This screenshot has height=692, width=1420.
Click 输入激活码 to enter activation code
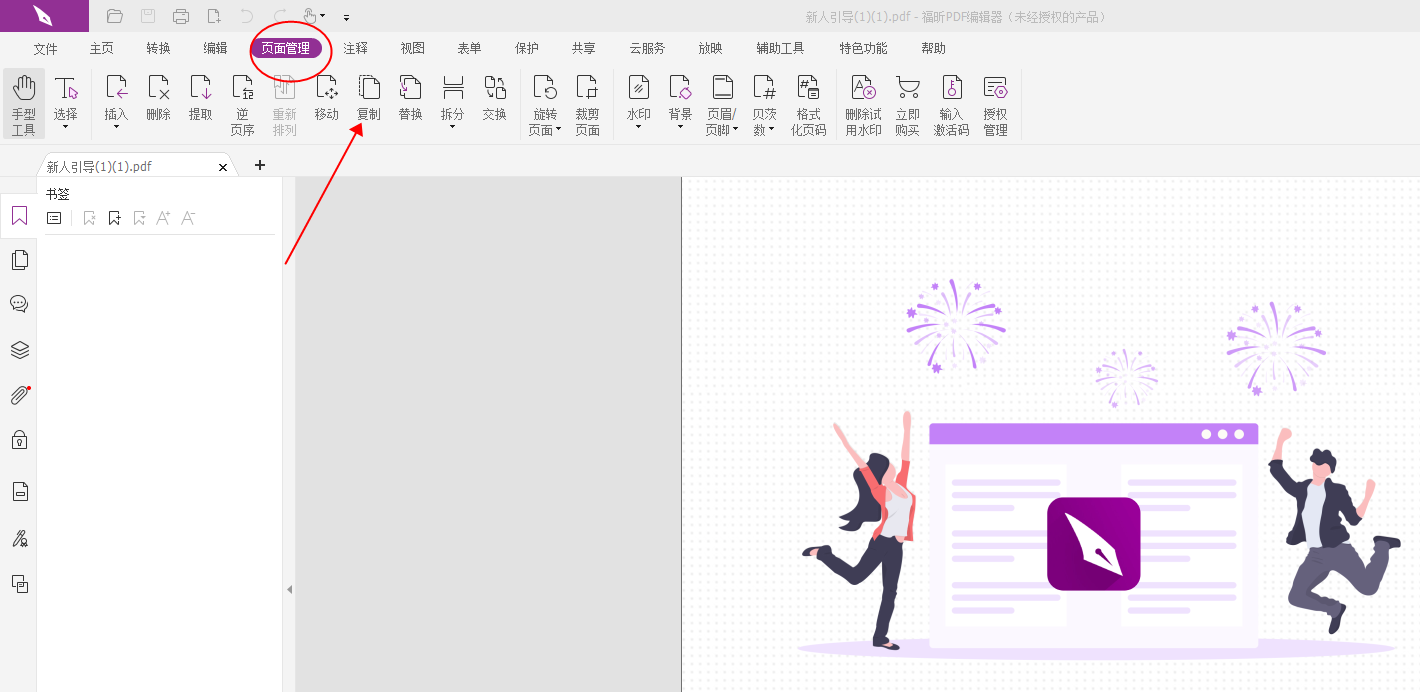click(x=951, y=104)
